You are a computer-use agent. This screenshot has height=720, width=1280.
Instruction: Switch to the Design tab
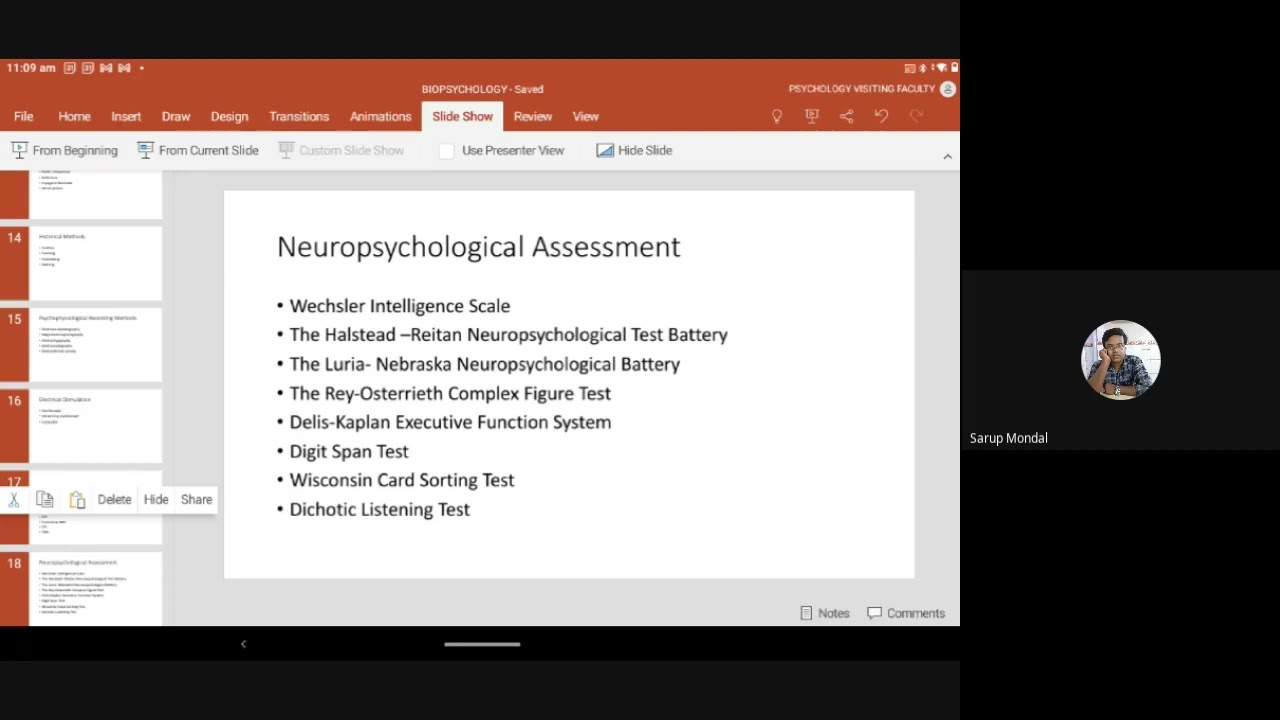[x=229, y=117]
